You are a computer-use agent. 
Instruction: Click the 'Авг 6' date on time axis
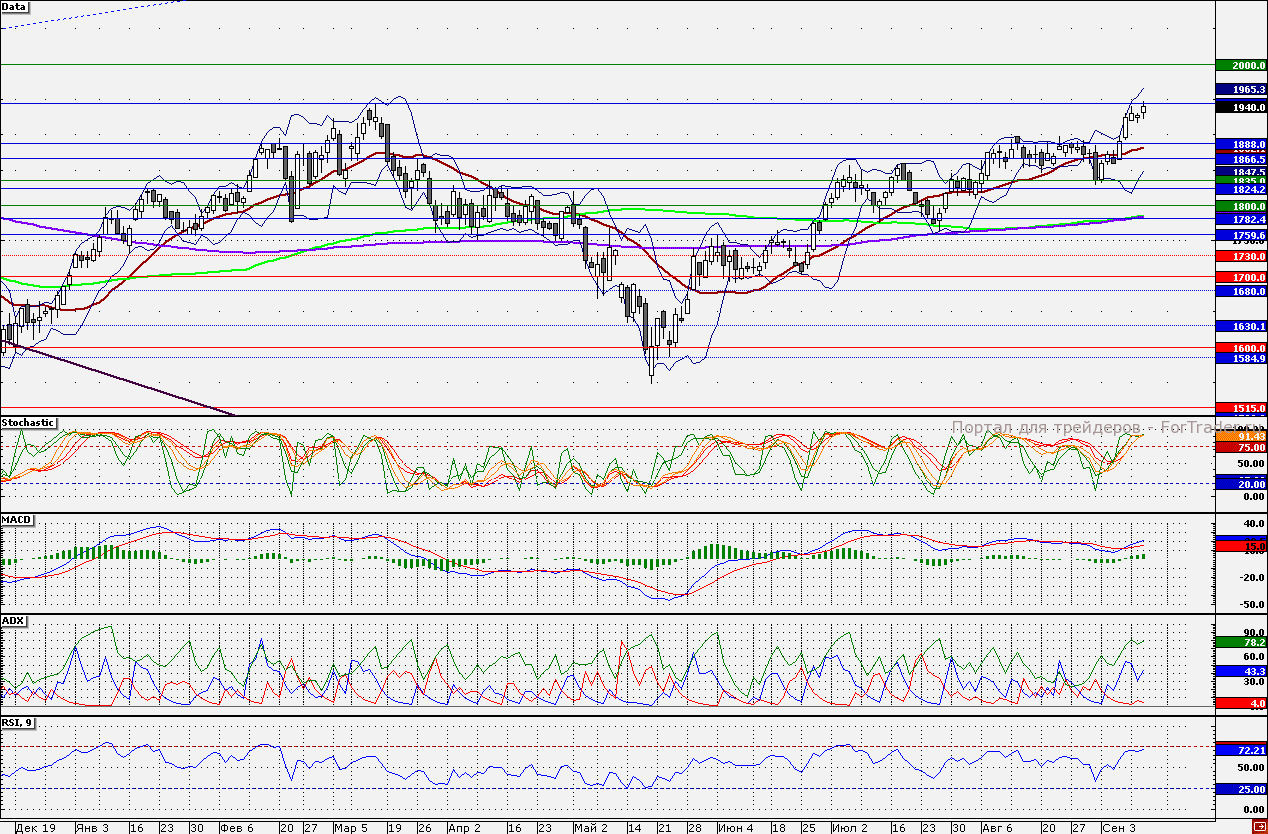pyautogui.click(x=997, y=828)
